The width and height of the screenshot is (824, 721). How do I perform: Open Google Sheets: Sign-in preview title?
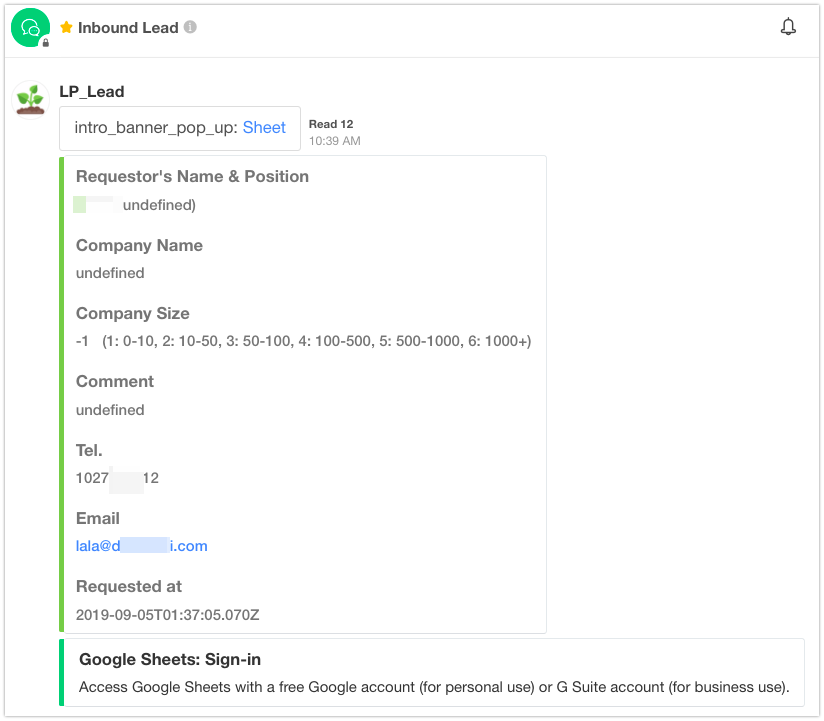(x=170, y=660)
